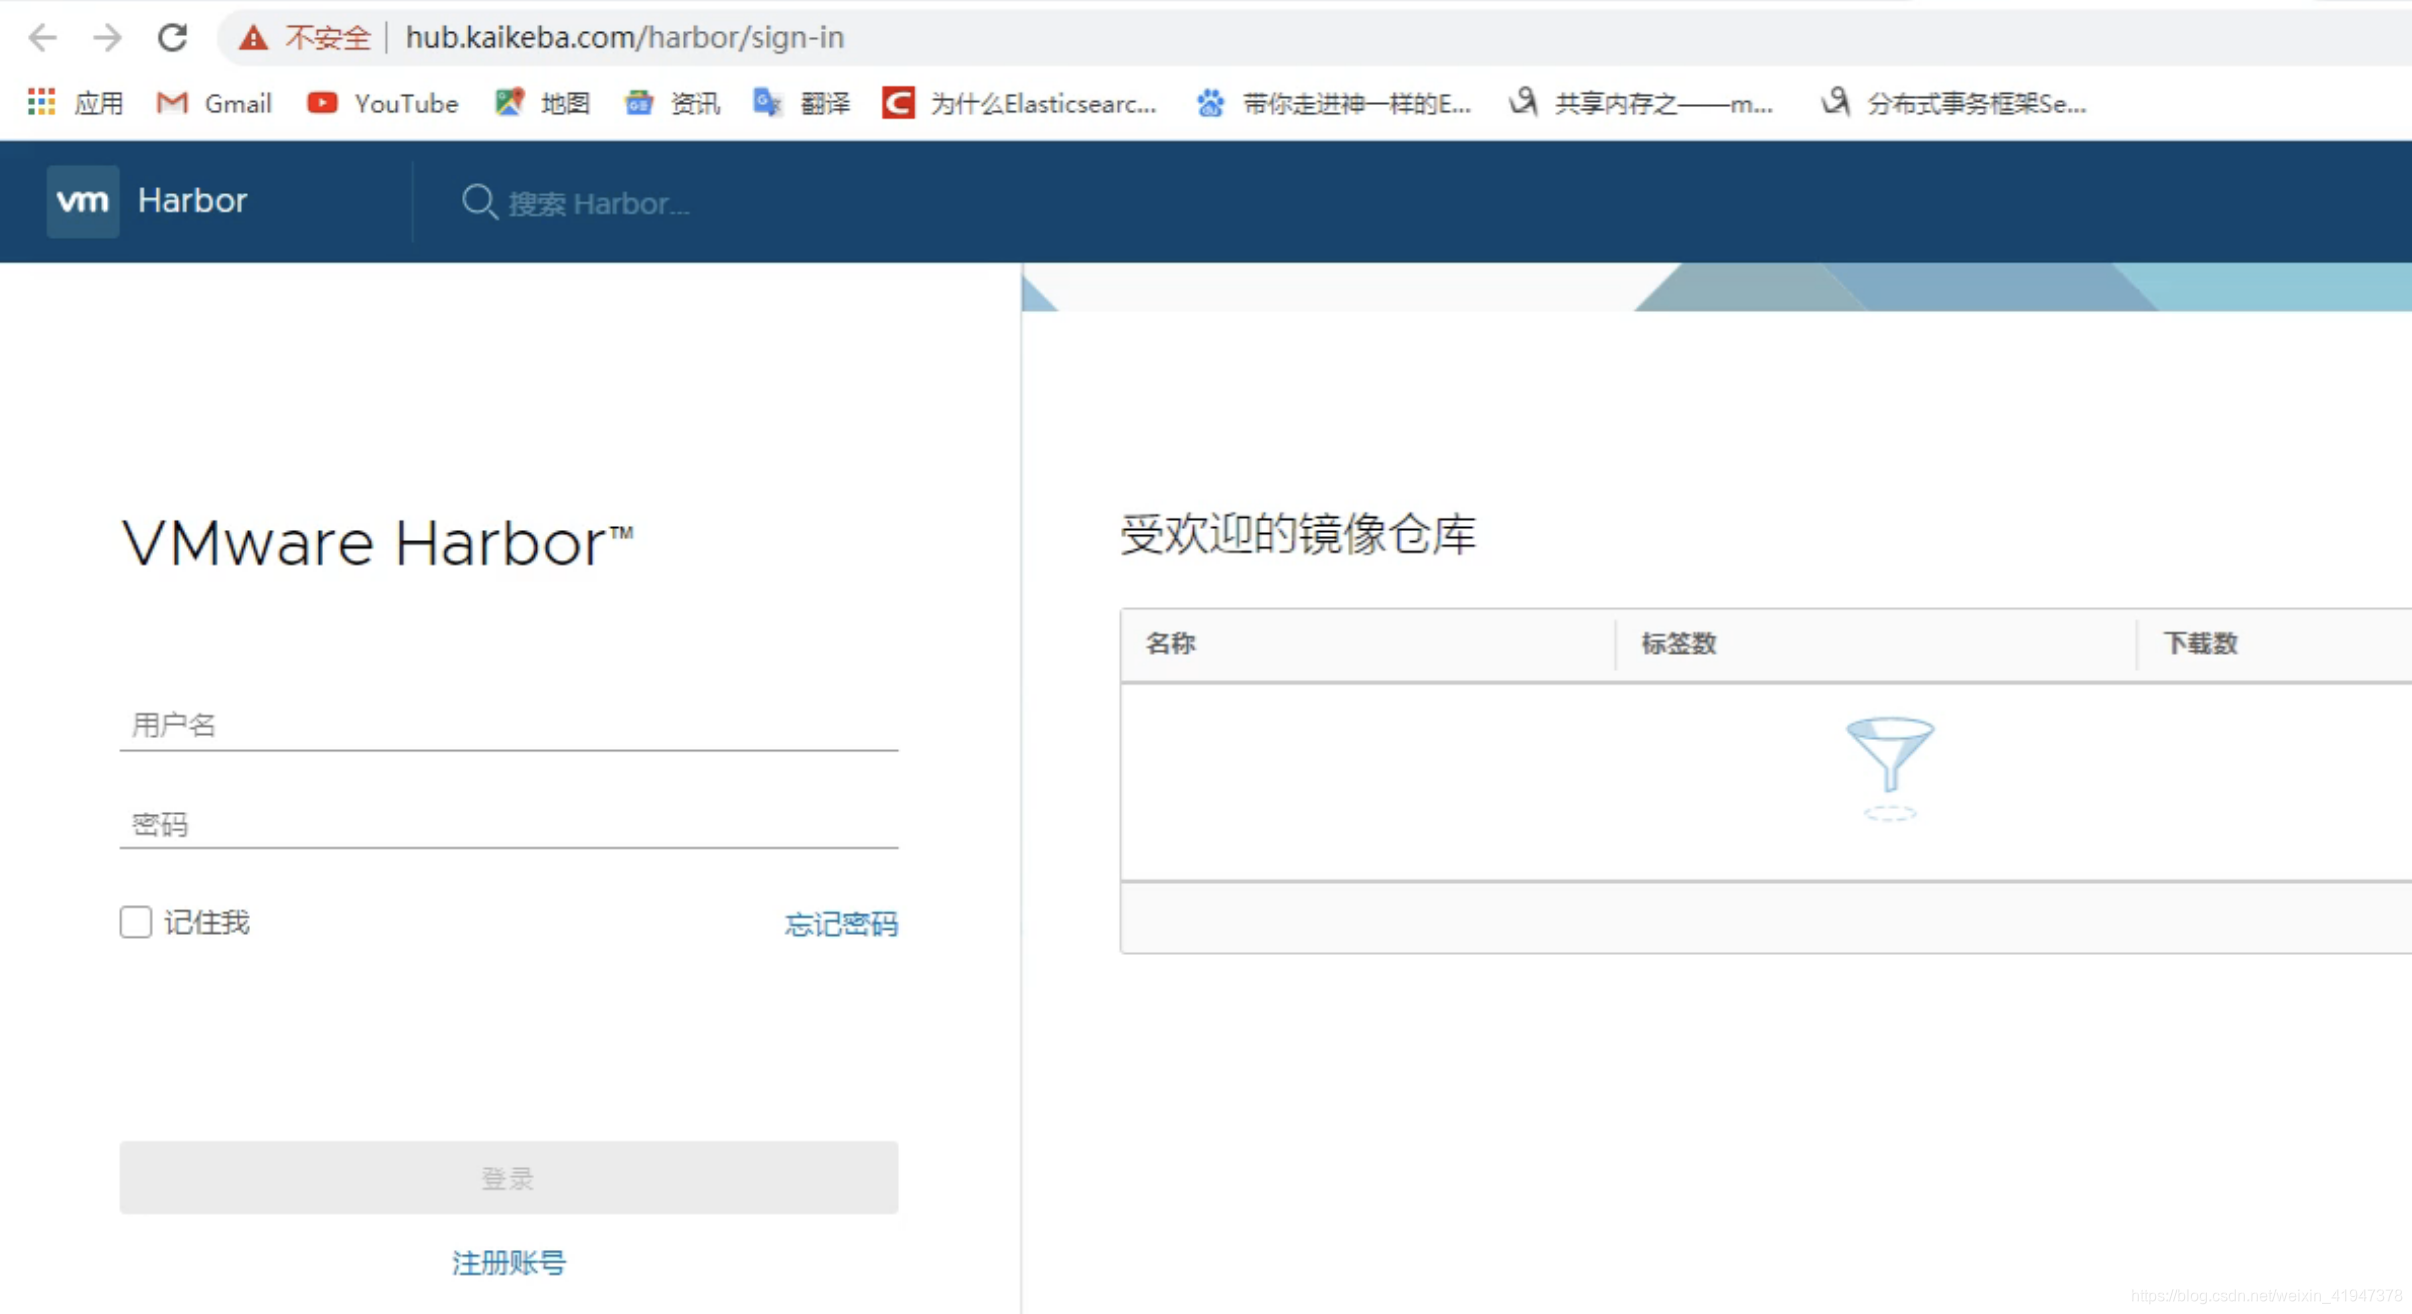Click the 密码 password input field

point(510,825)
